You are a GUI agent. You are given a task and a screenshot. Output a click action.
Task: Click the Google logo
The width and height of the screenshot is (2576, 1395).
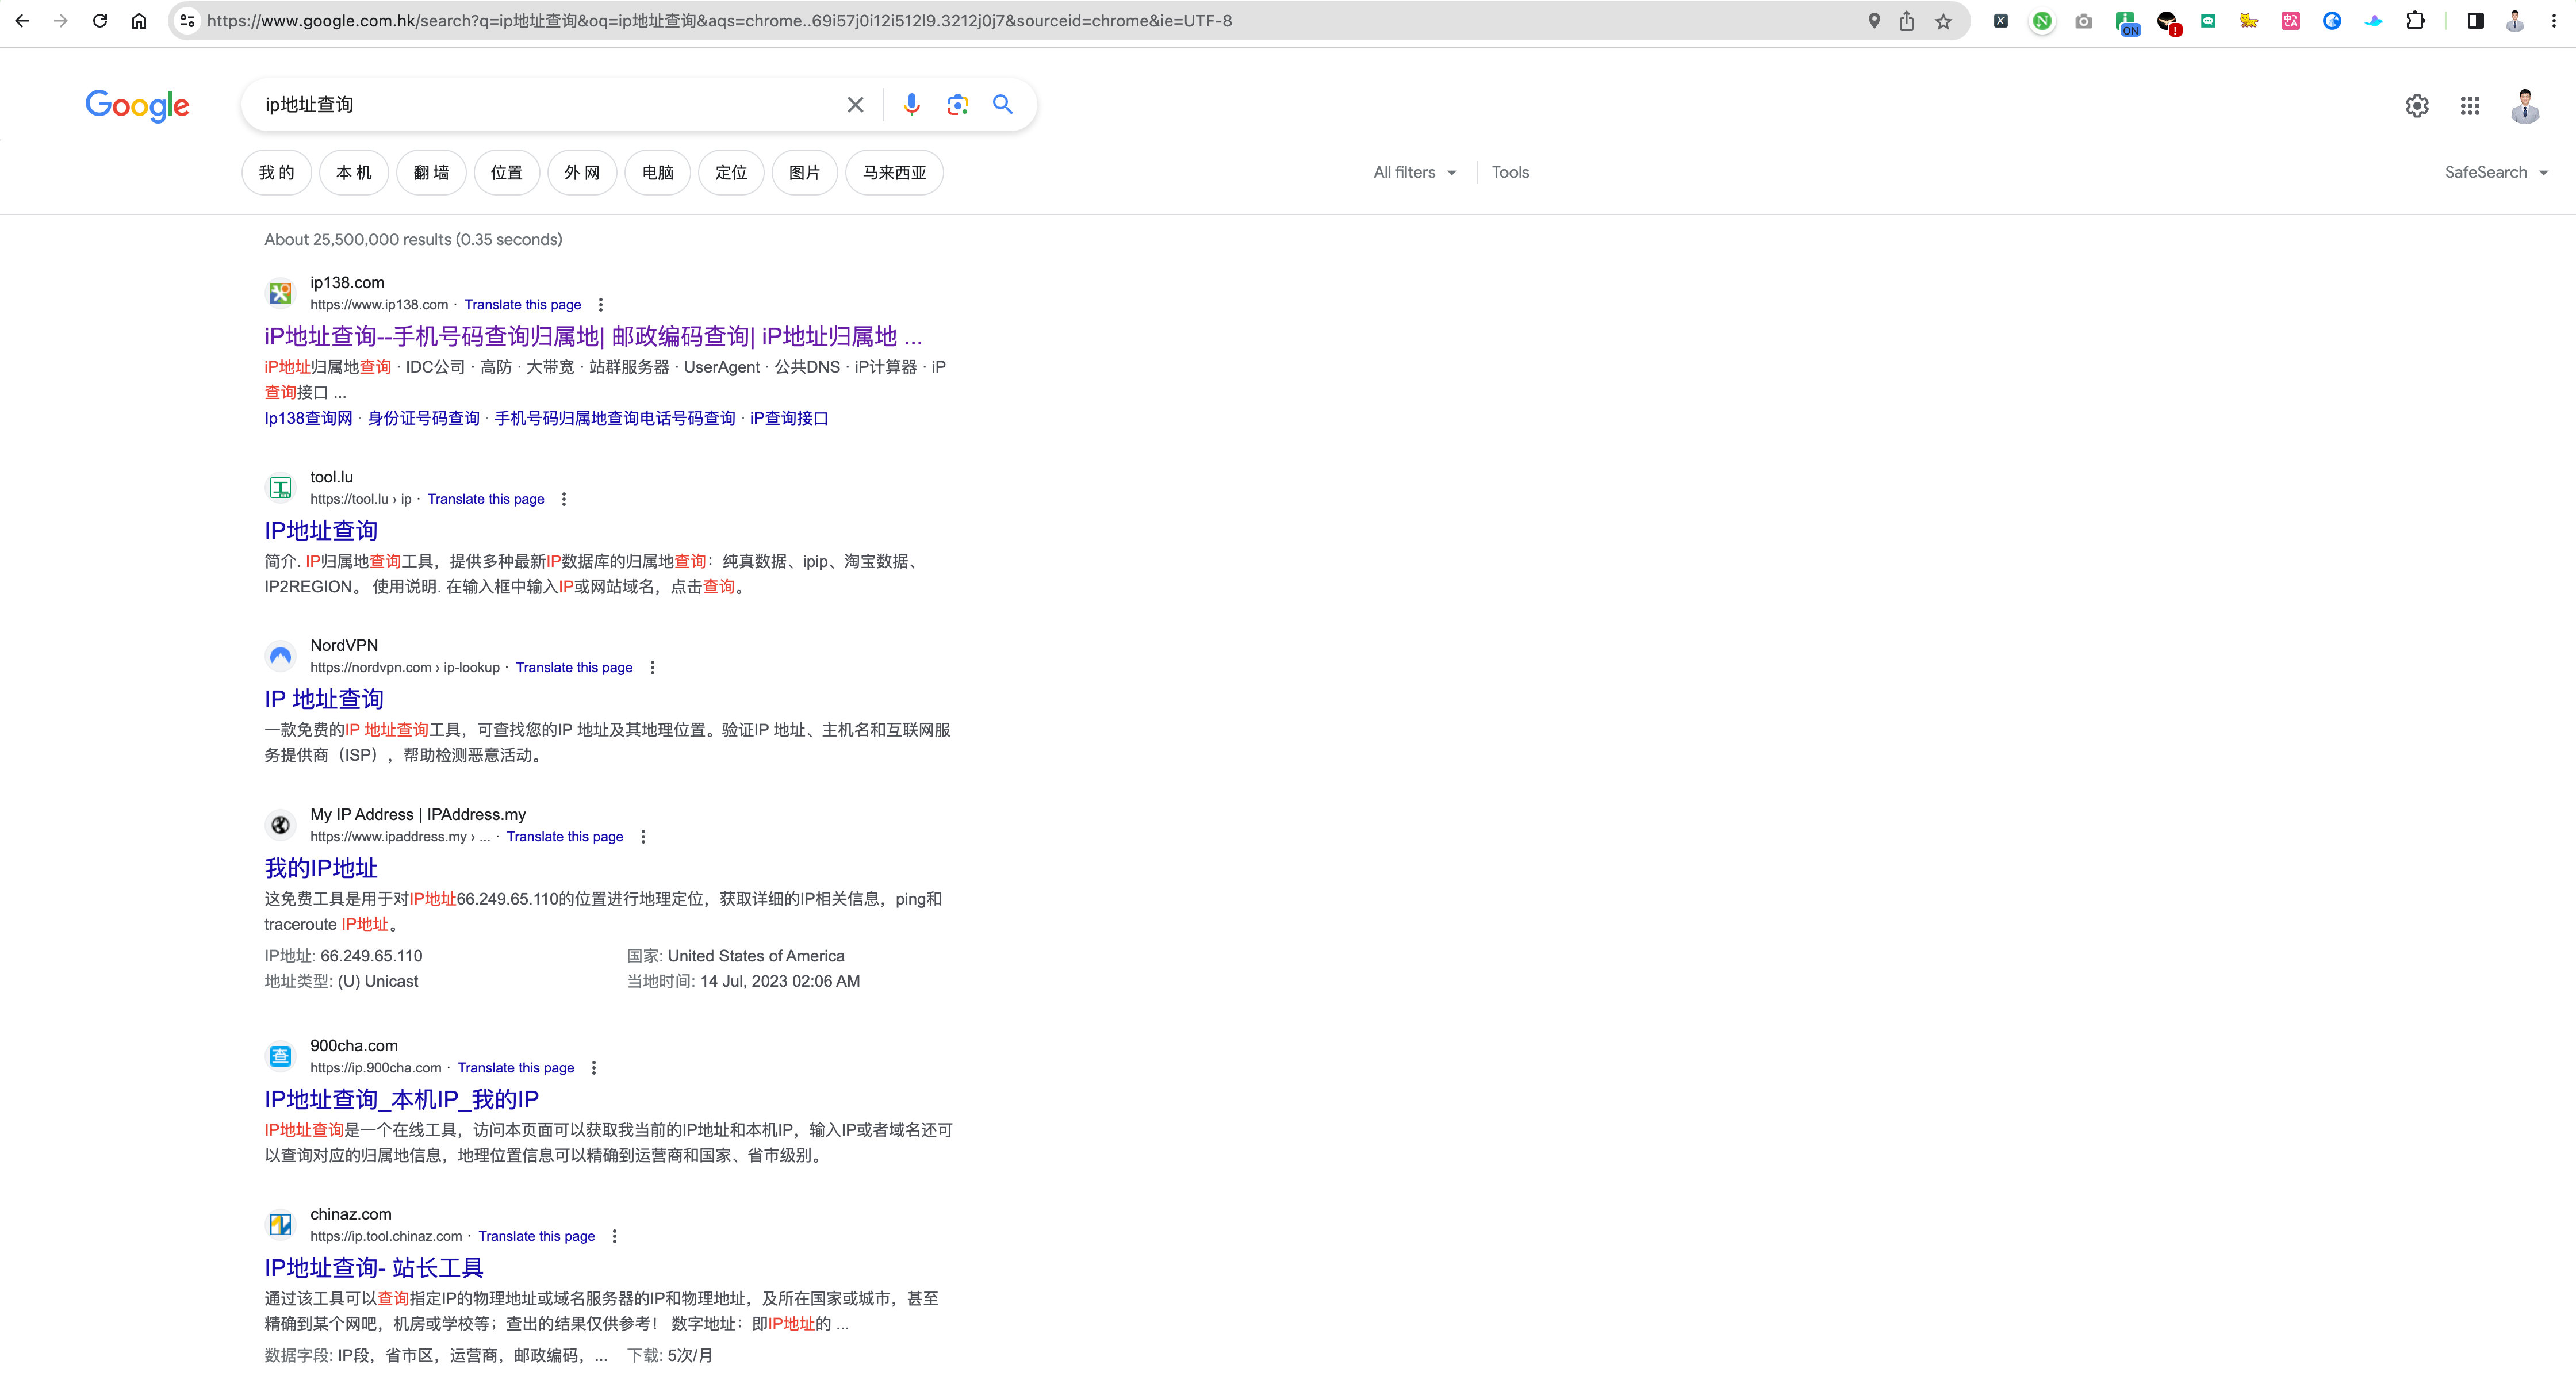[x=137, y=105]
